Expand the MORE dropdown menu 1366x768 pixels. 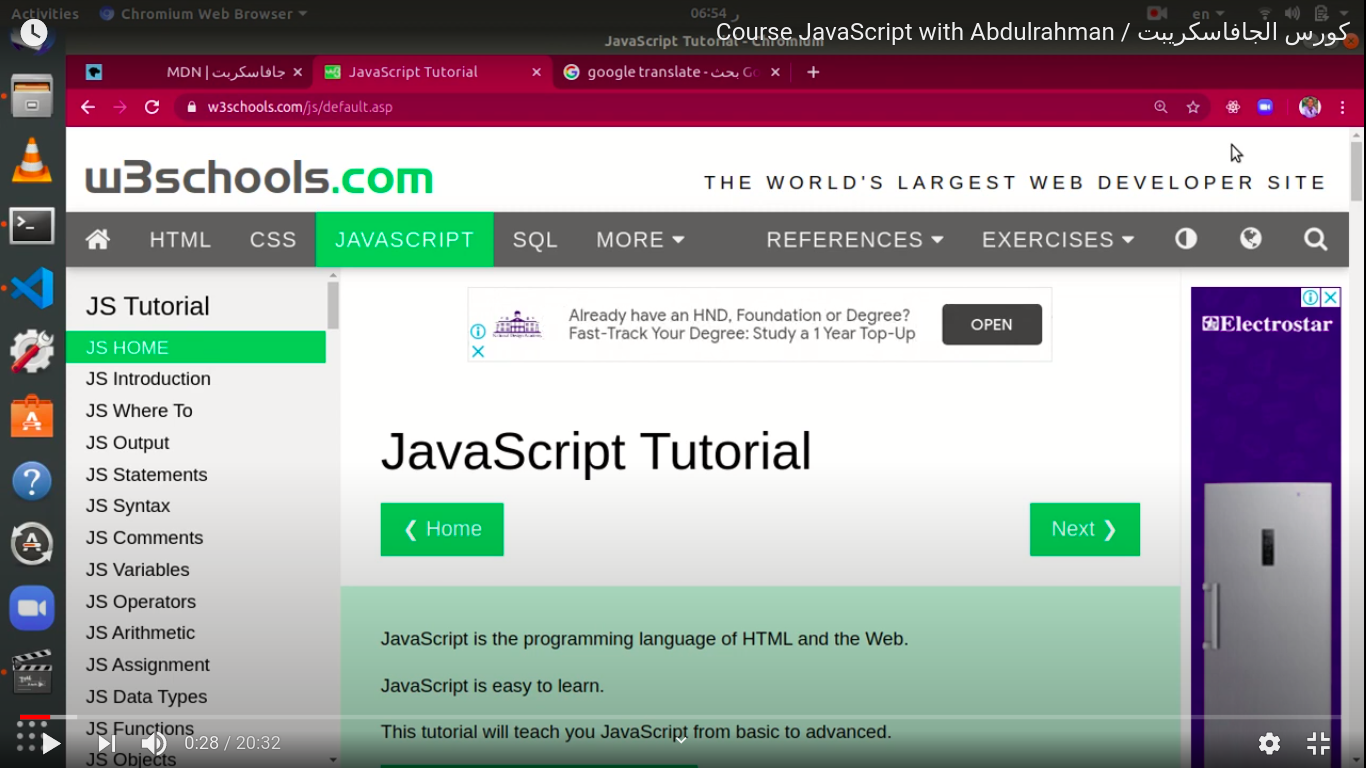640,240
